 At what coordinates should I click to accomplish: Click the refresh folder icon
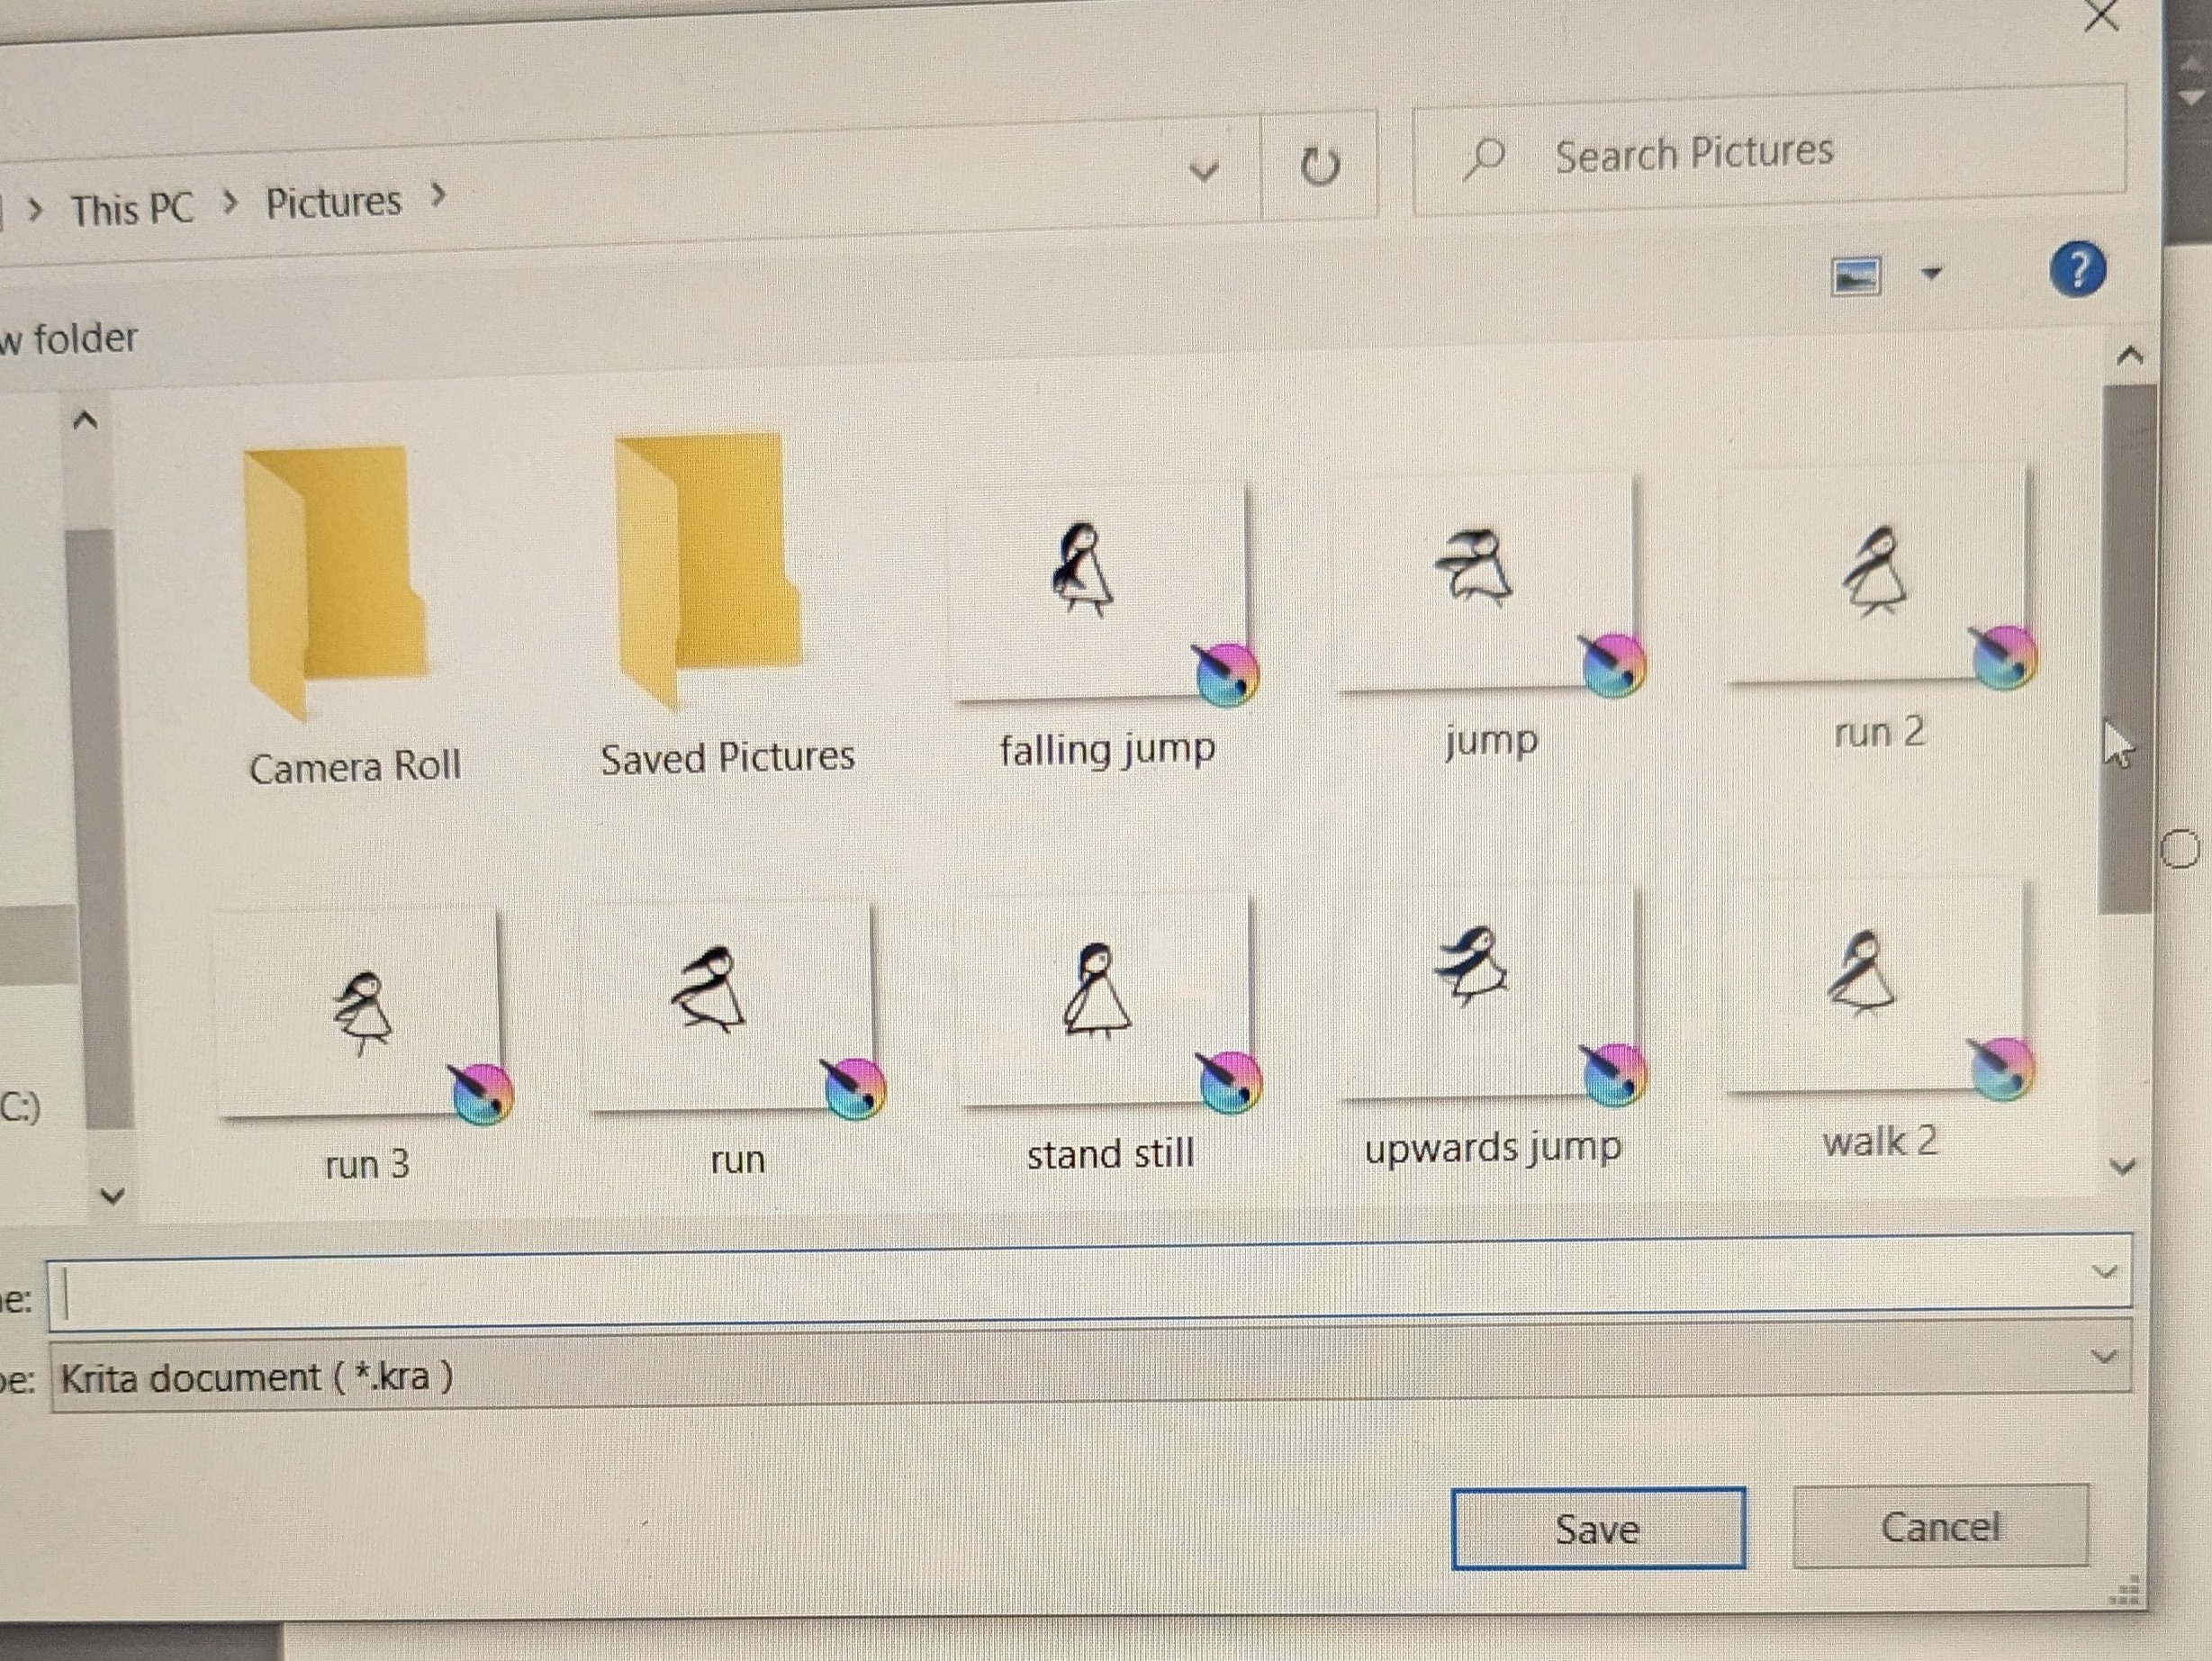coord(1319,166)
